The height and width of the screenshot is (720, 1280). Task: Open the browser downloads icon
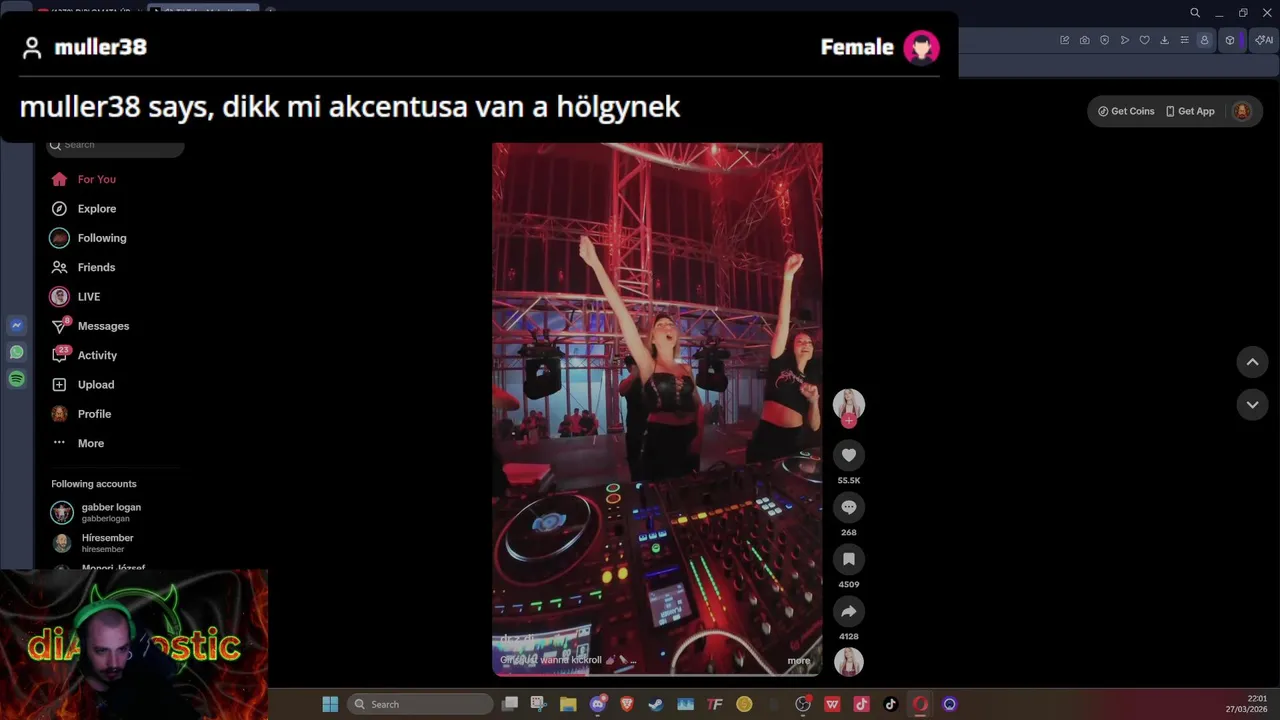(1165, 40)
